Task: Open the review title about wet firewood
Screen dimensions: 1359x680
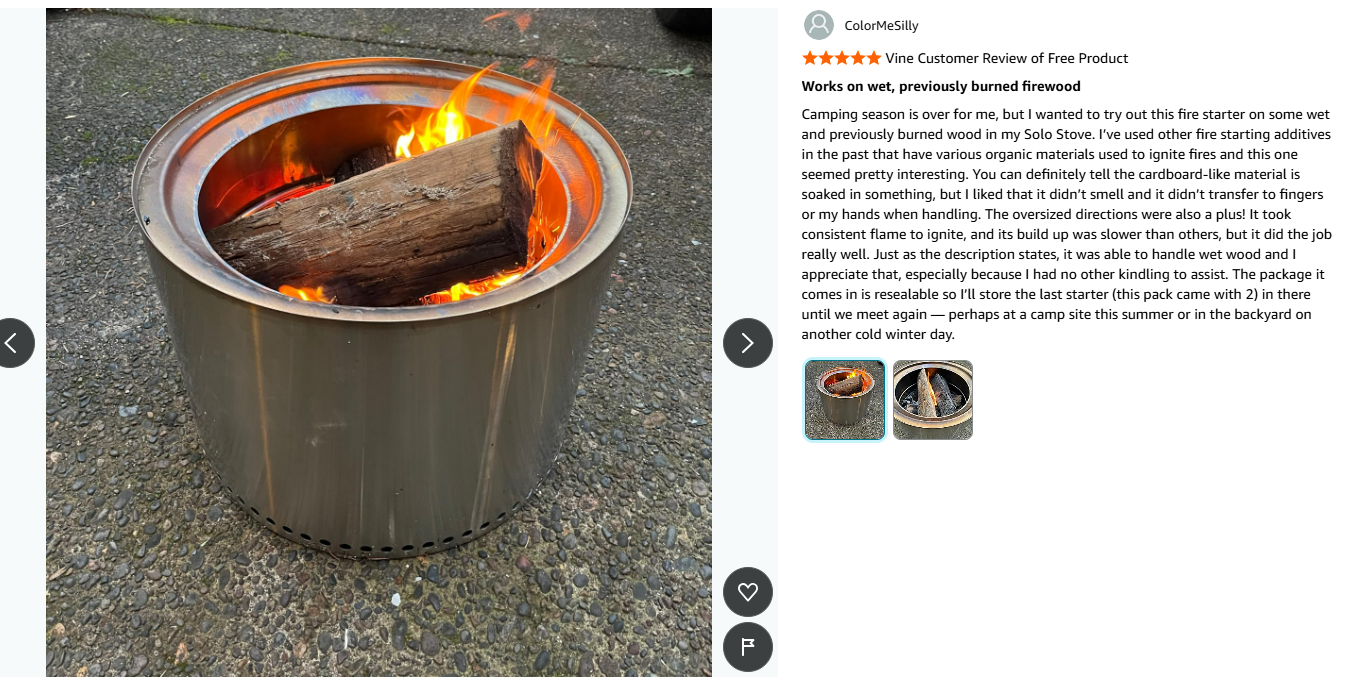Action: coord(941,87)
